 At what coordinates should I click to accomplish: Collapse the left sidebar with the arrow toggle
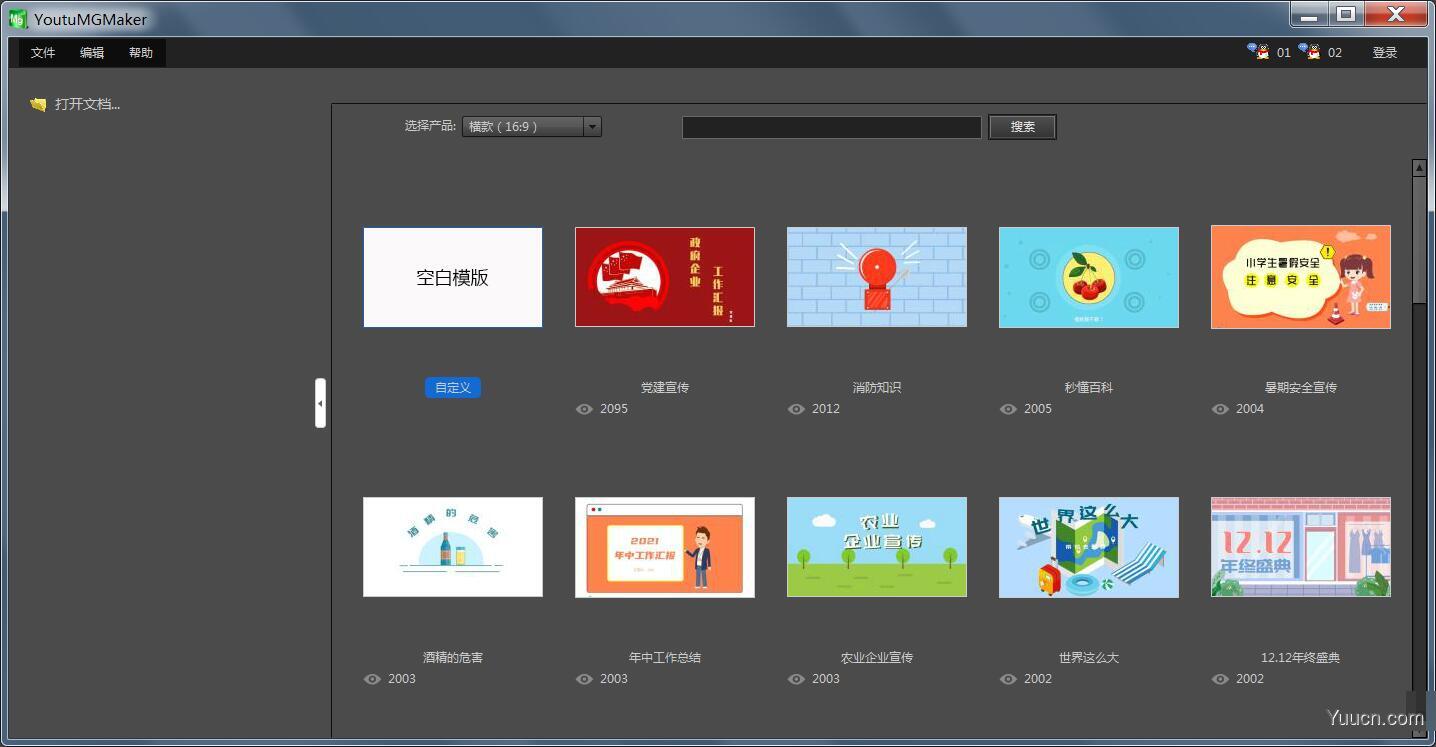[x=320, y=402]
